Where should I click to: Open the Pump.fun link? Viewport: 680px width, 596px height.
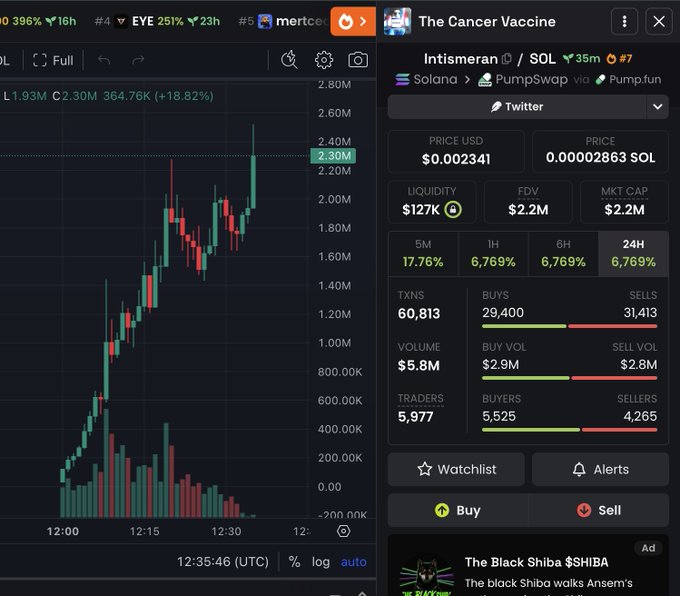[628, 79]
